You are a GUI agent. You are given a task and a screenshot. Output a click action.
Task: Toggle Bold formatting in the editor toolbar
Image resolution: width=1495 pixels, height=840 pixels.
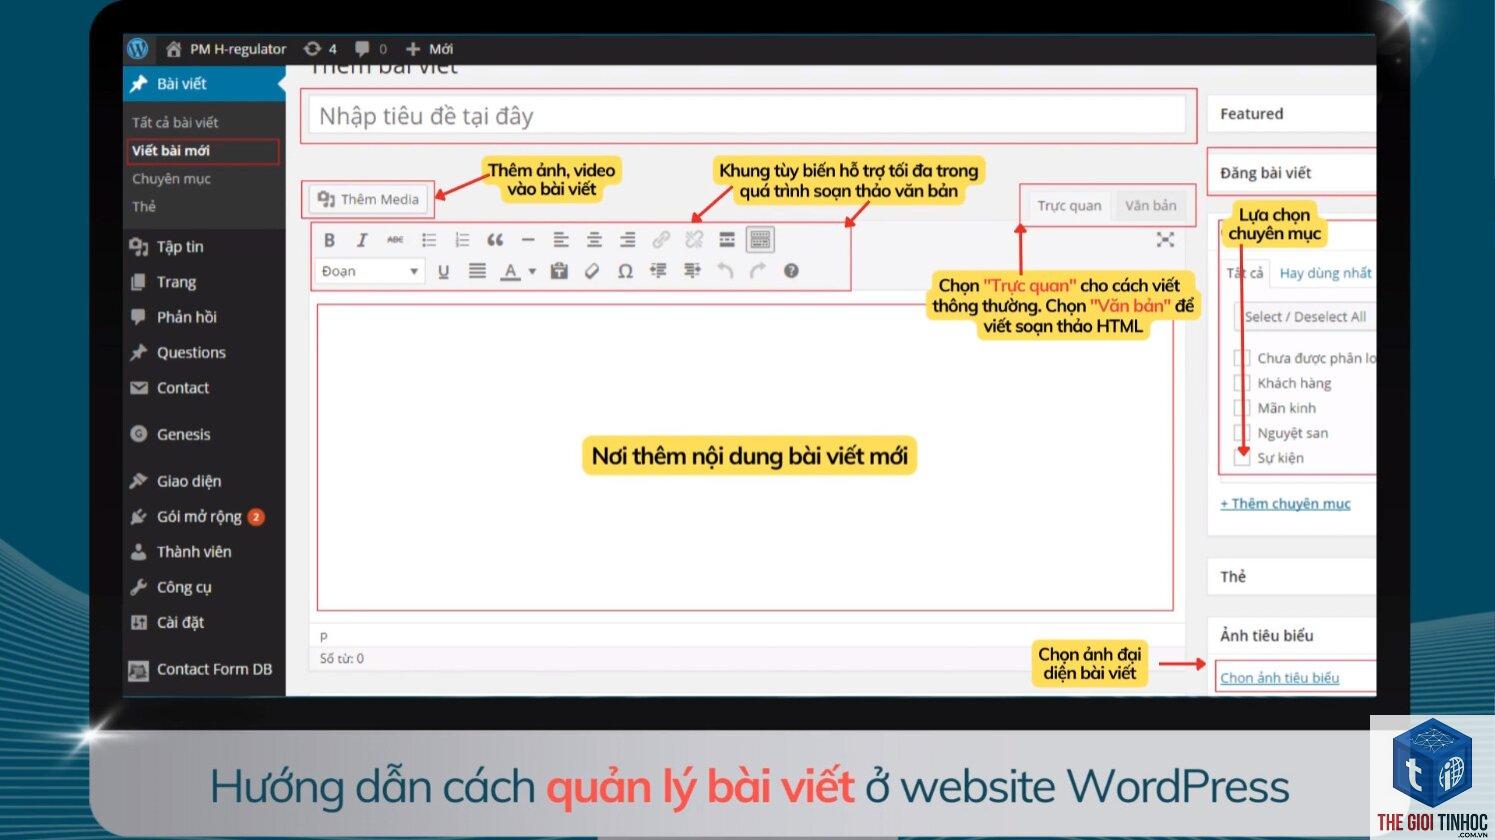[329, 240]
